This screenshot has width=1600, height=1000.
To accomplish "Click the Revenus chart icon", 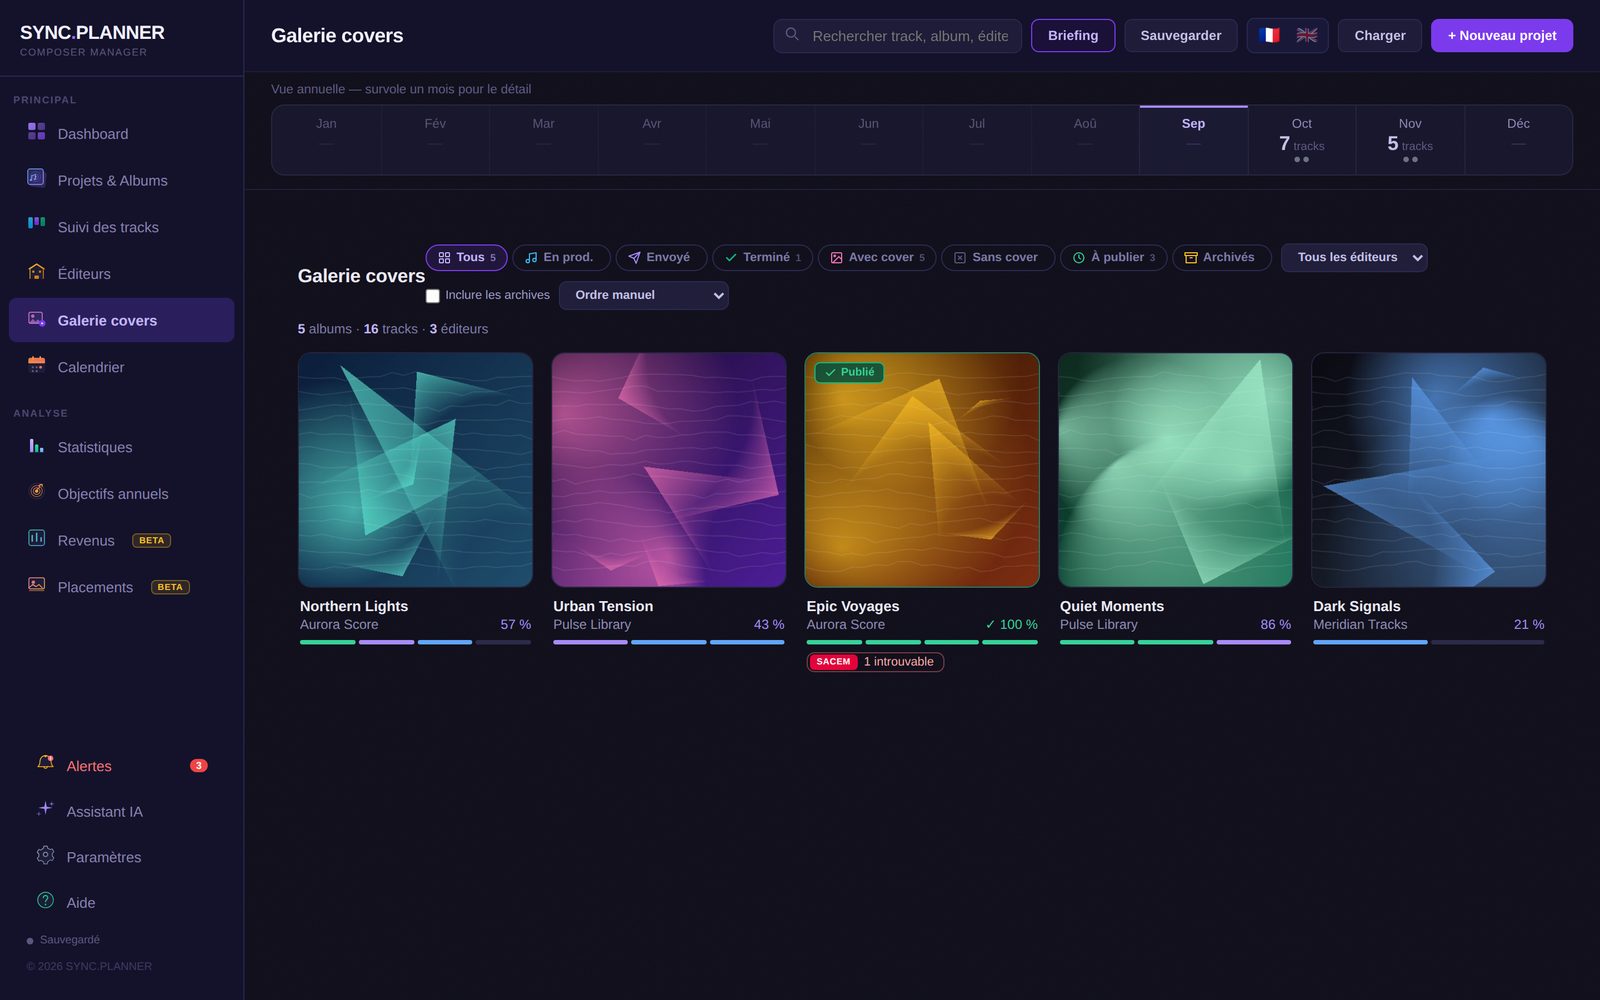I will tap(36, 538).
